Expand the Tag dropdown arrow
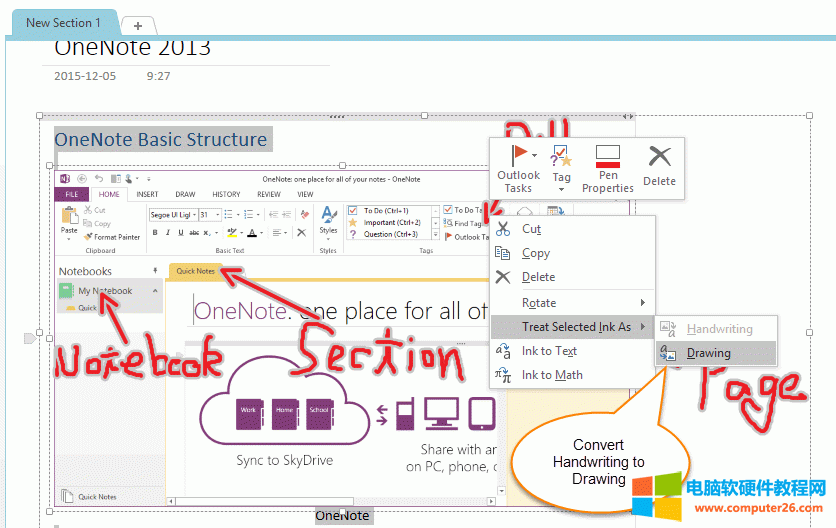The image size is (836, 528). point(562,189)
